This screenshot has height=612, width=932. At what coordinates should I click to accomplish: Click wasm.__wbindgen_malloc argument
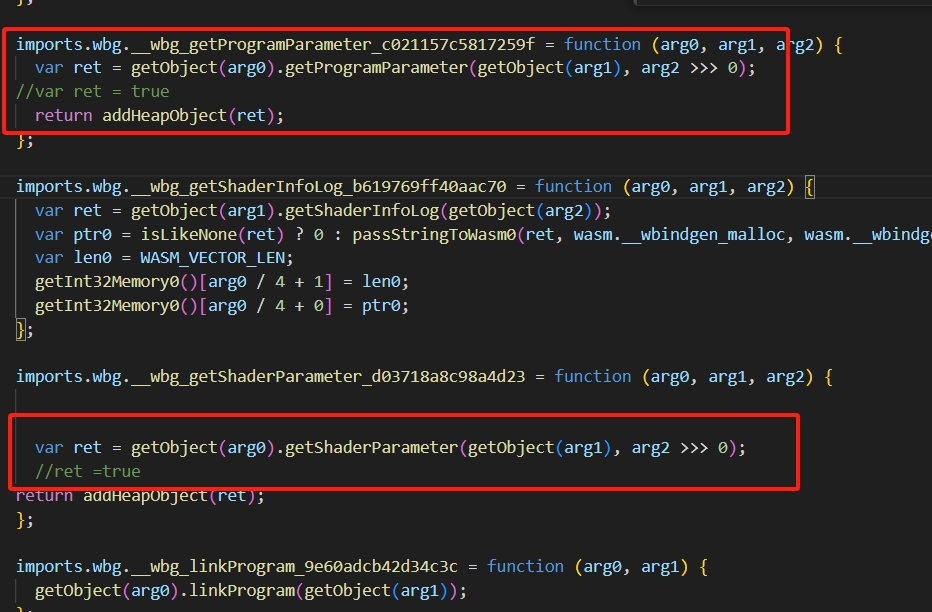[679, 235]
